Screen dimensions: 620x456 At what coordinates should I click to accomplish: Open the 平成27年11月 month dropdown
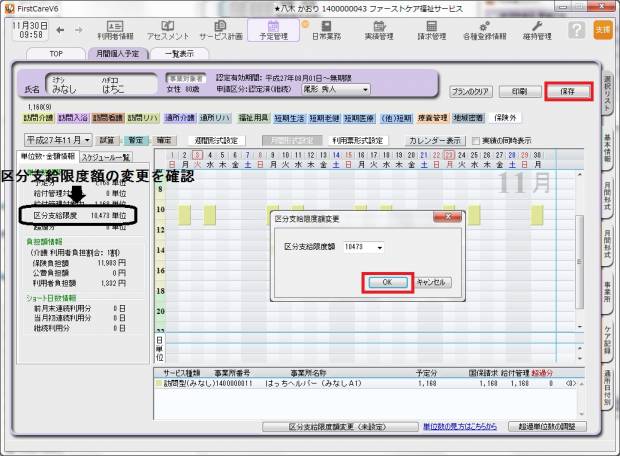pos(58,141)
